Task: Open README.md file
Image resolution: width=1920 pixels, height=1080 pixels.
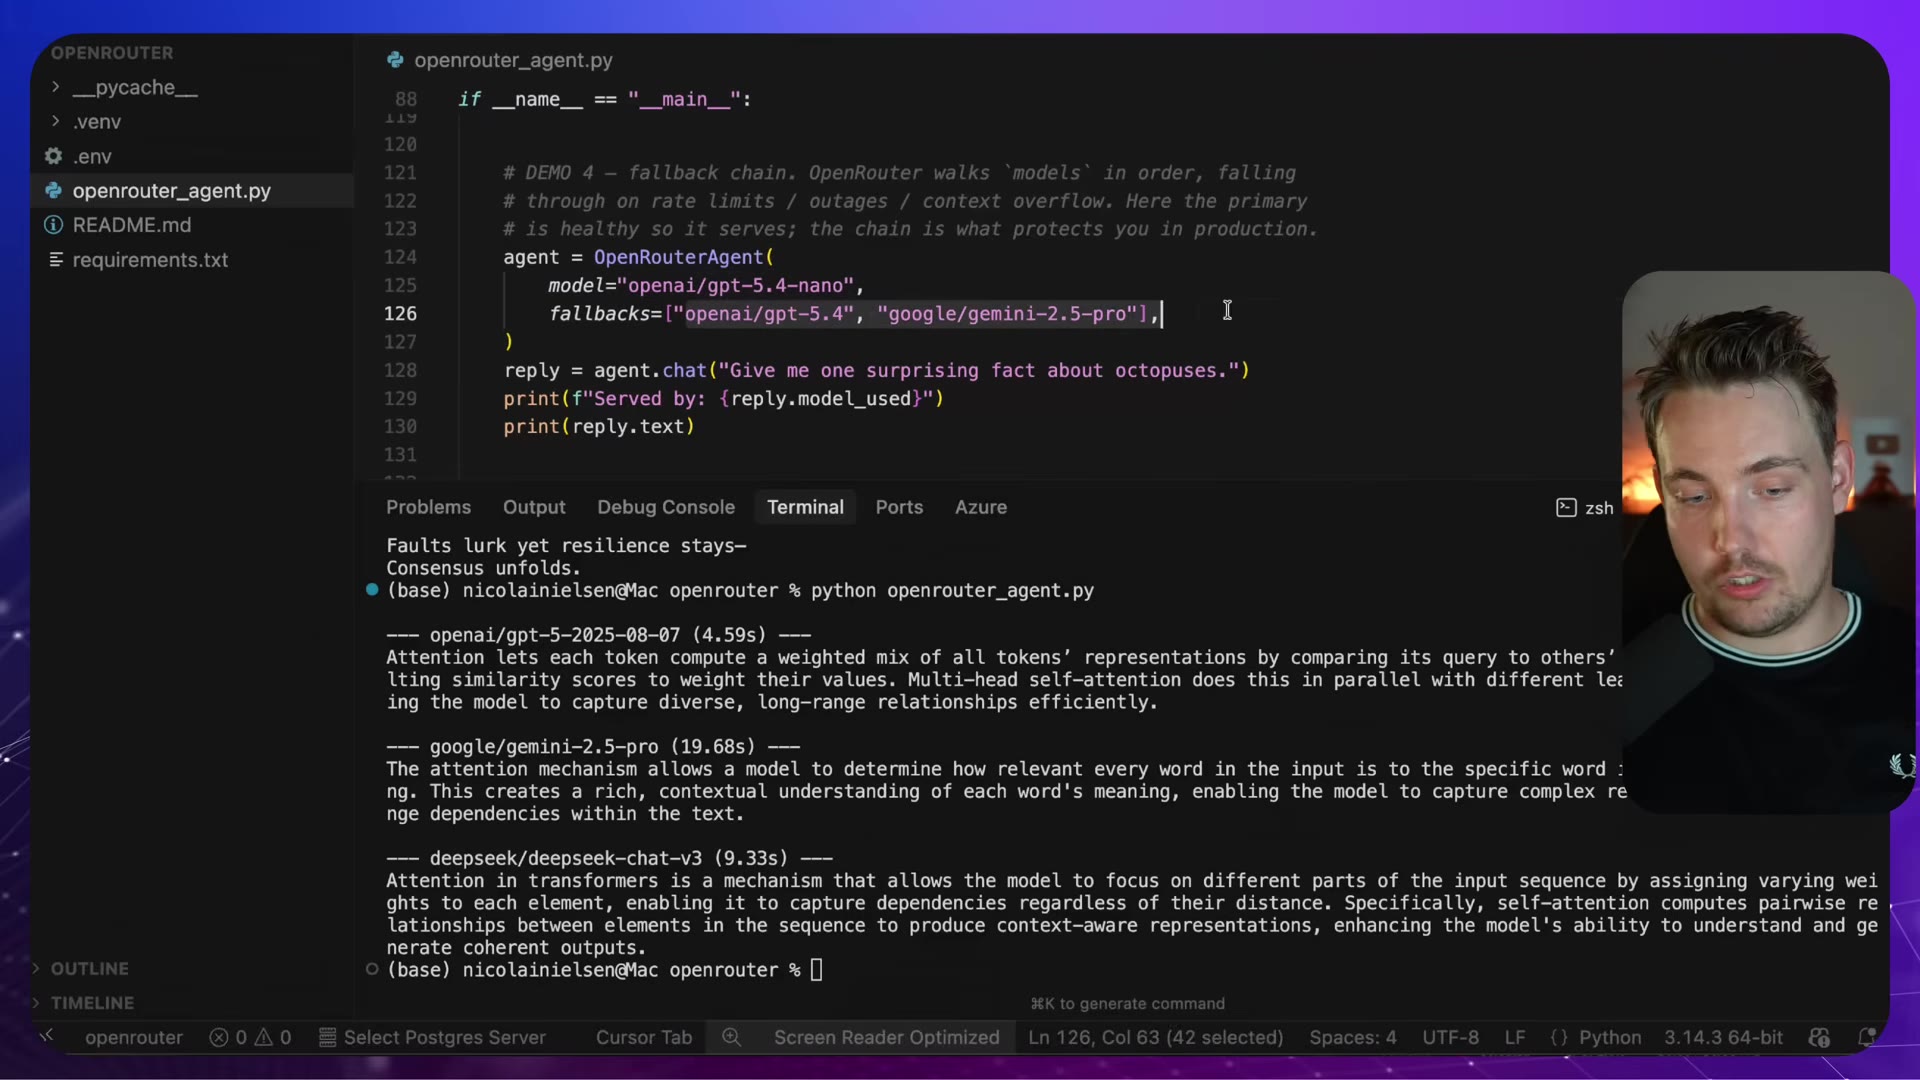Action: 131,225
